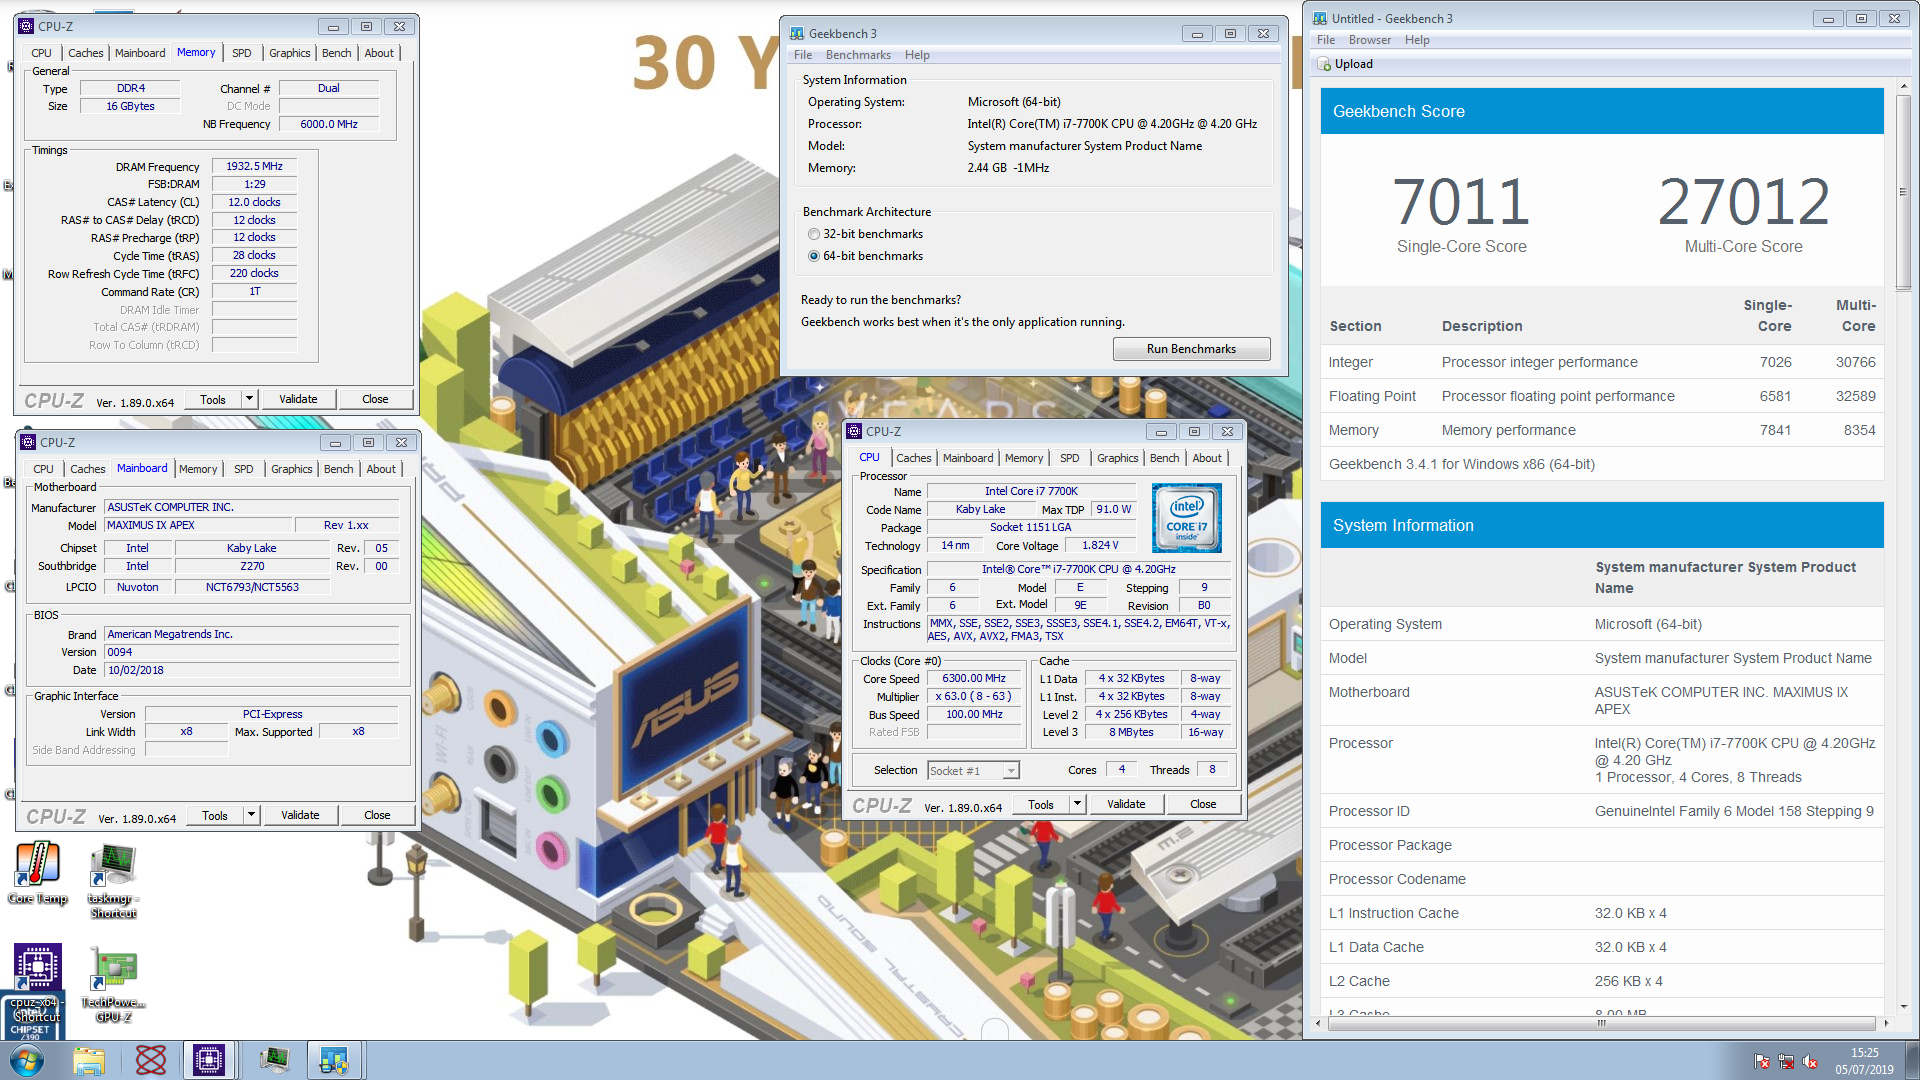
Task: Click Validate in the Mainboard CPU-Z window
Action: point(300,815)
